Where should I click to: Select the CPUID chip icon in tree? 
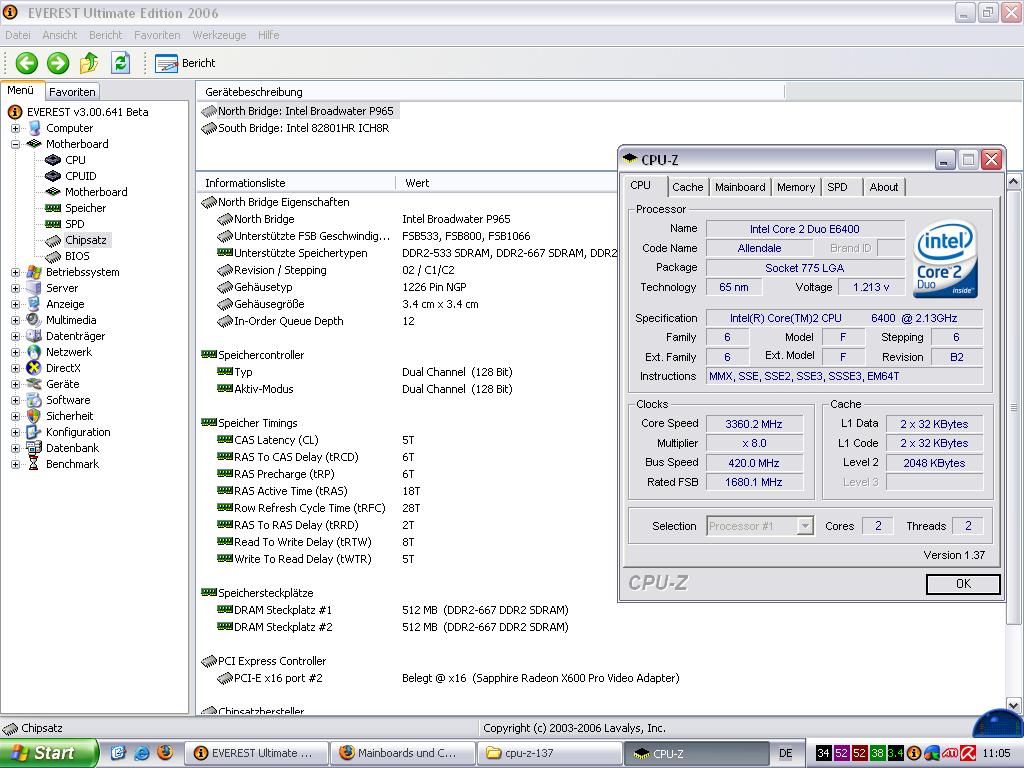pos(53,176)
